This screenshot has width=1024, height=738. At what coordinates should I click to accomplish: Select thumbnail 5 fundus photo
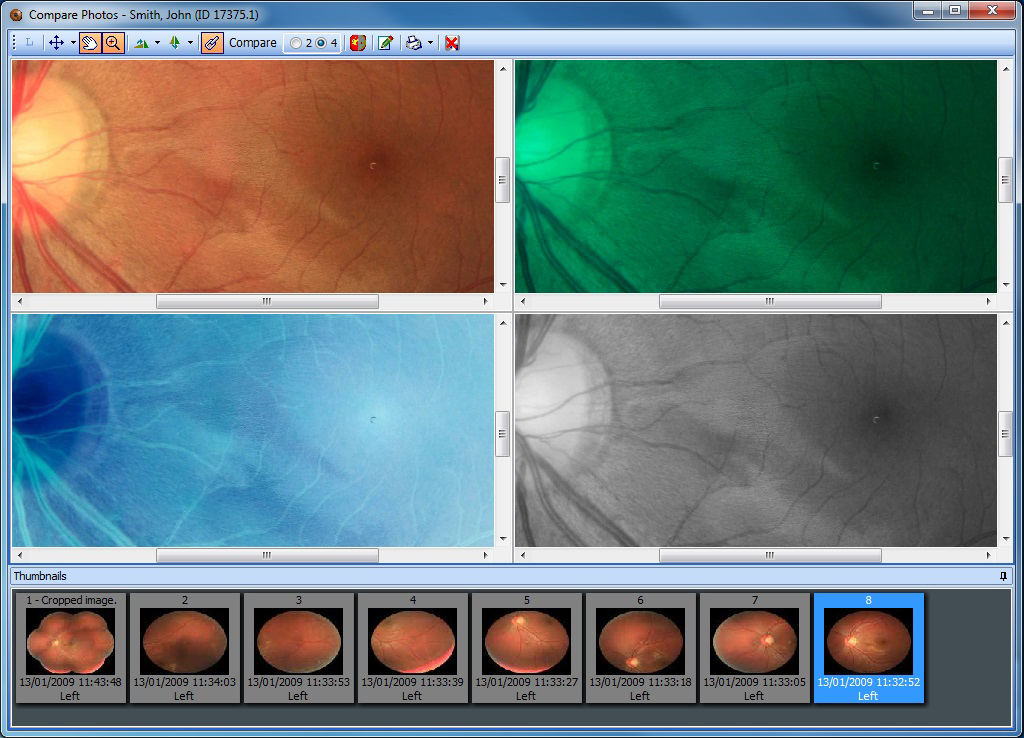tap(526, 647)
